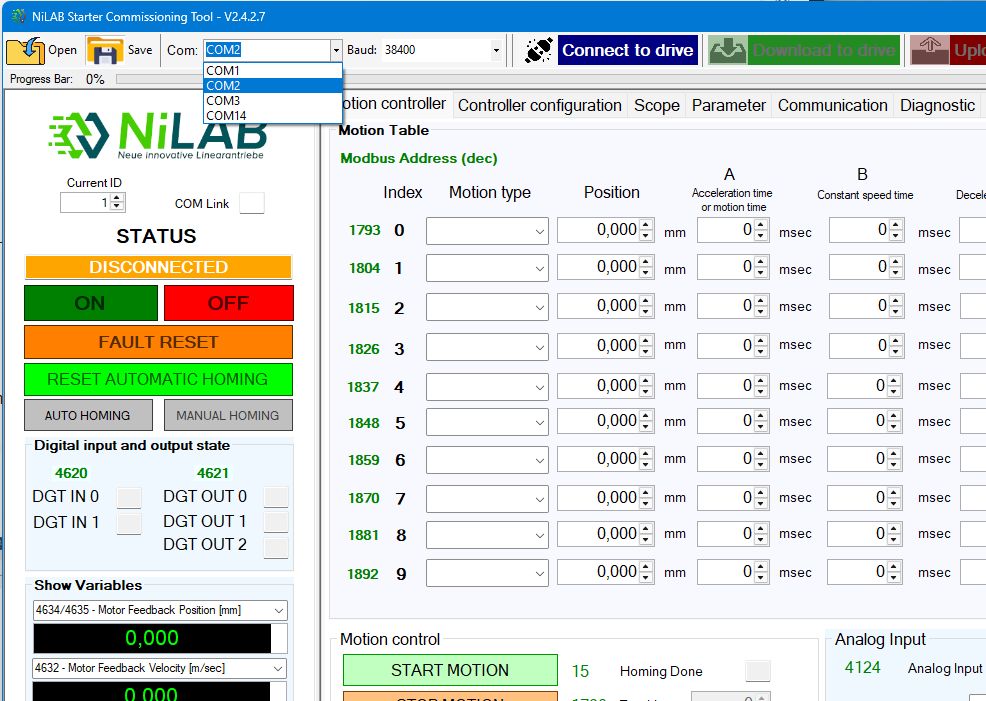Screen dimensions: 986x701
Task: Toggle the DGT OUT 0 indicator
Action: pyautogui.click(x=276, y=497)
